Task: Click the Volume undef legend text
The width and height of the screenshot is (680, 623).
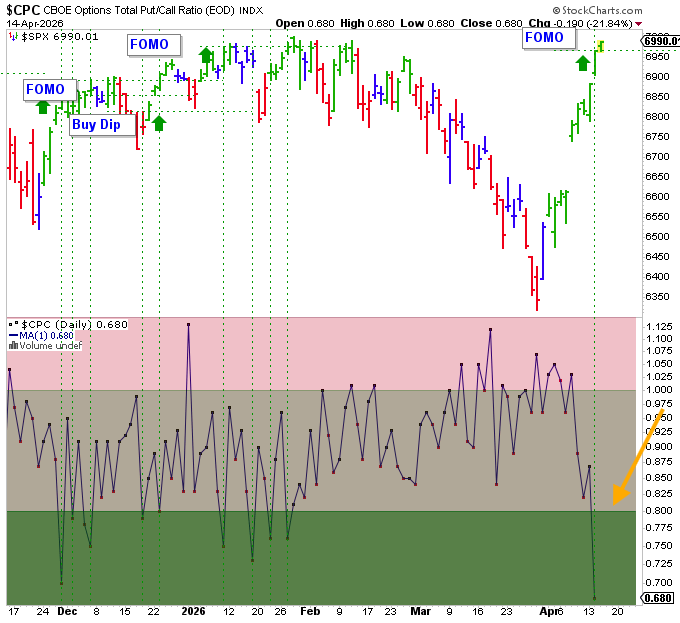Action: click(50, 346)
